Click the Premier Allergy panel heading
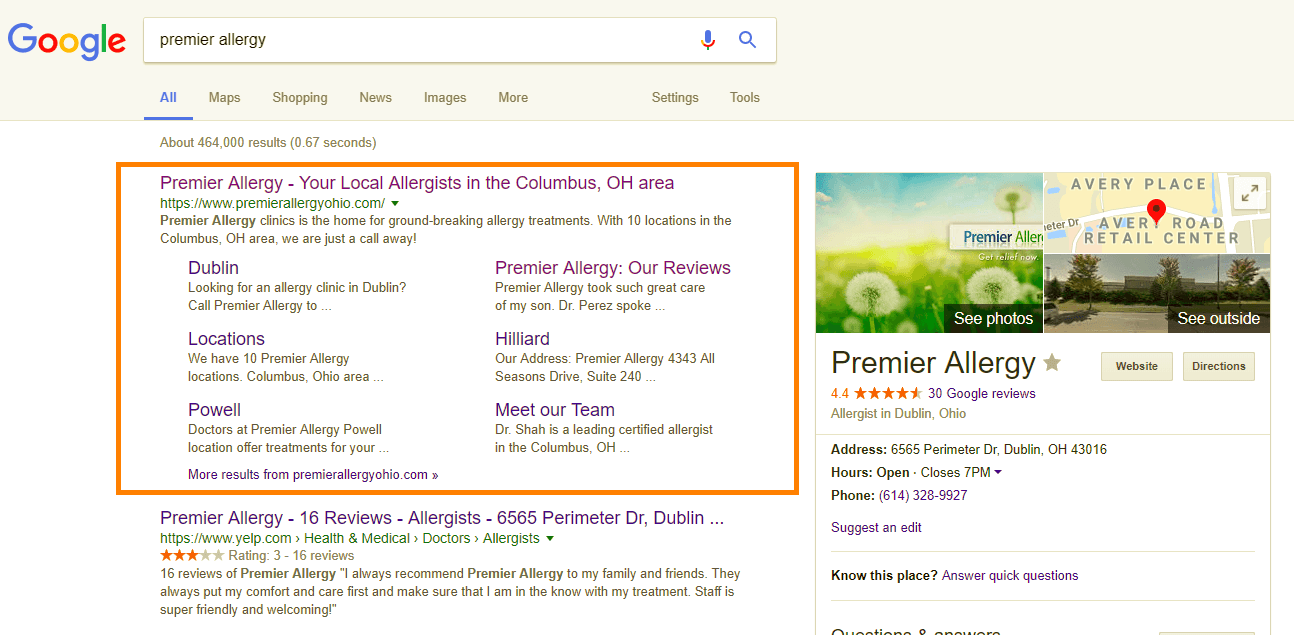This screenshot has height=635, width=1294. 933,362
